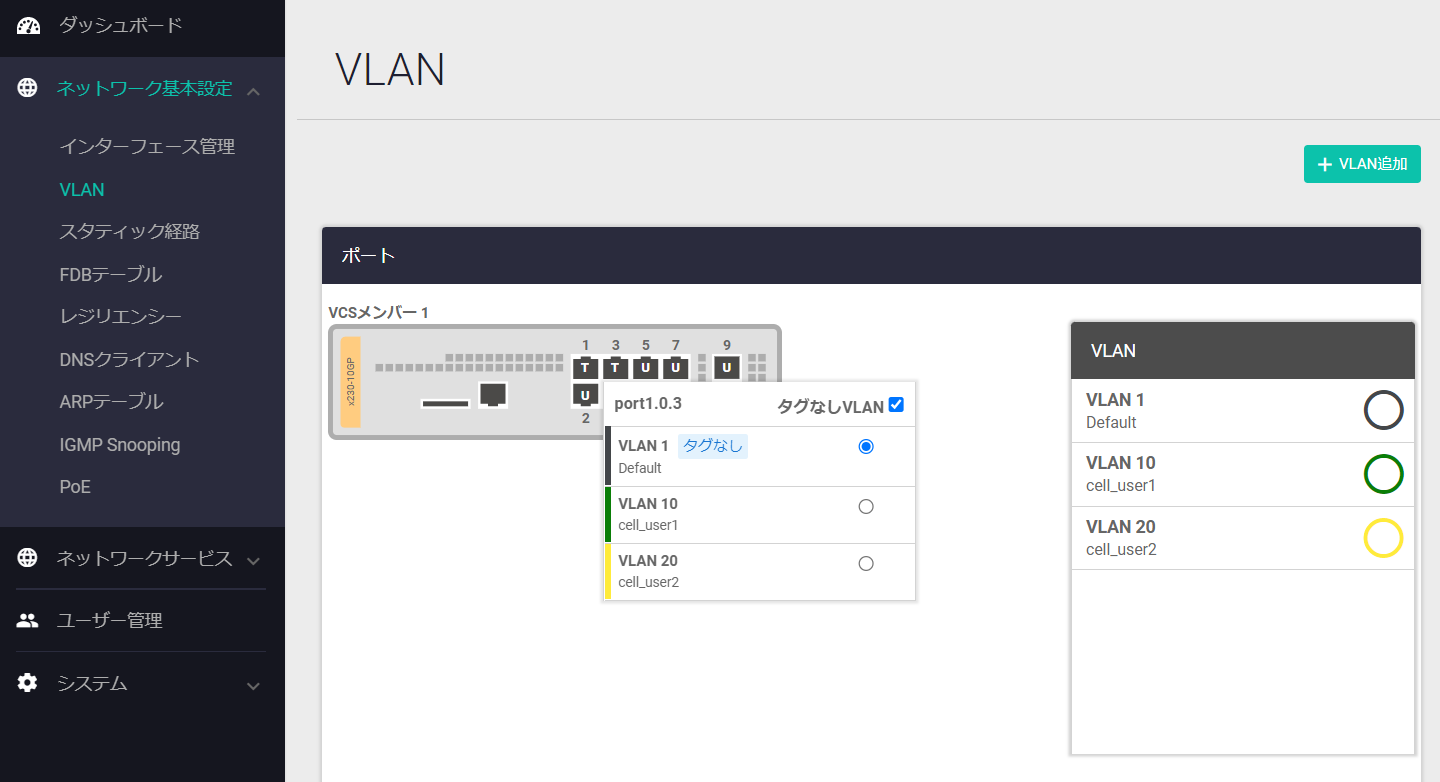The image size is (1440, 782).
Task: Open the dashboard via its gauge icon
Action: coord(28,26)
